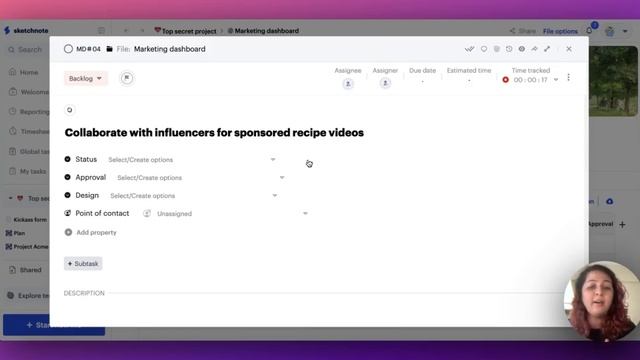Toggle the watch eye icon in the task header
This screenshot has width=640, height=360.
(x=522, y=49)
